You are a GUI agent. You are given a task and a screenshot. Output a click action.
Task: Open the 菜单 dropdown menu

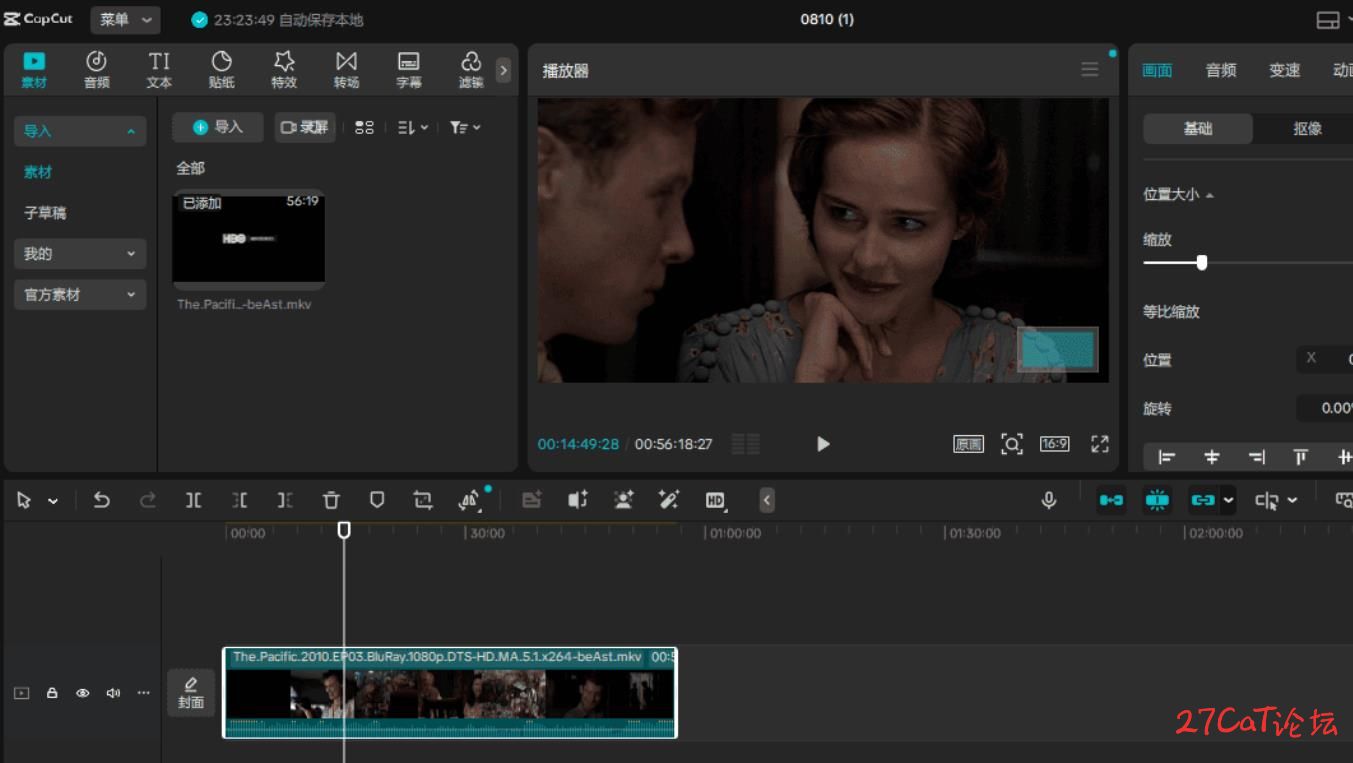coord(126,19)
